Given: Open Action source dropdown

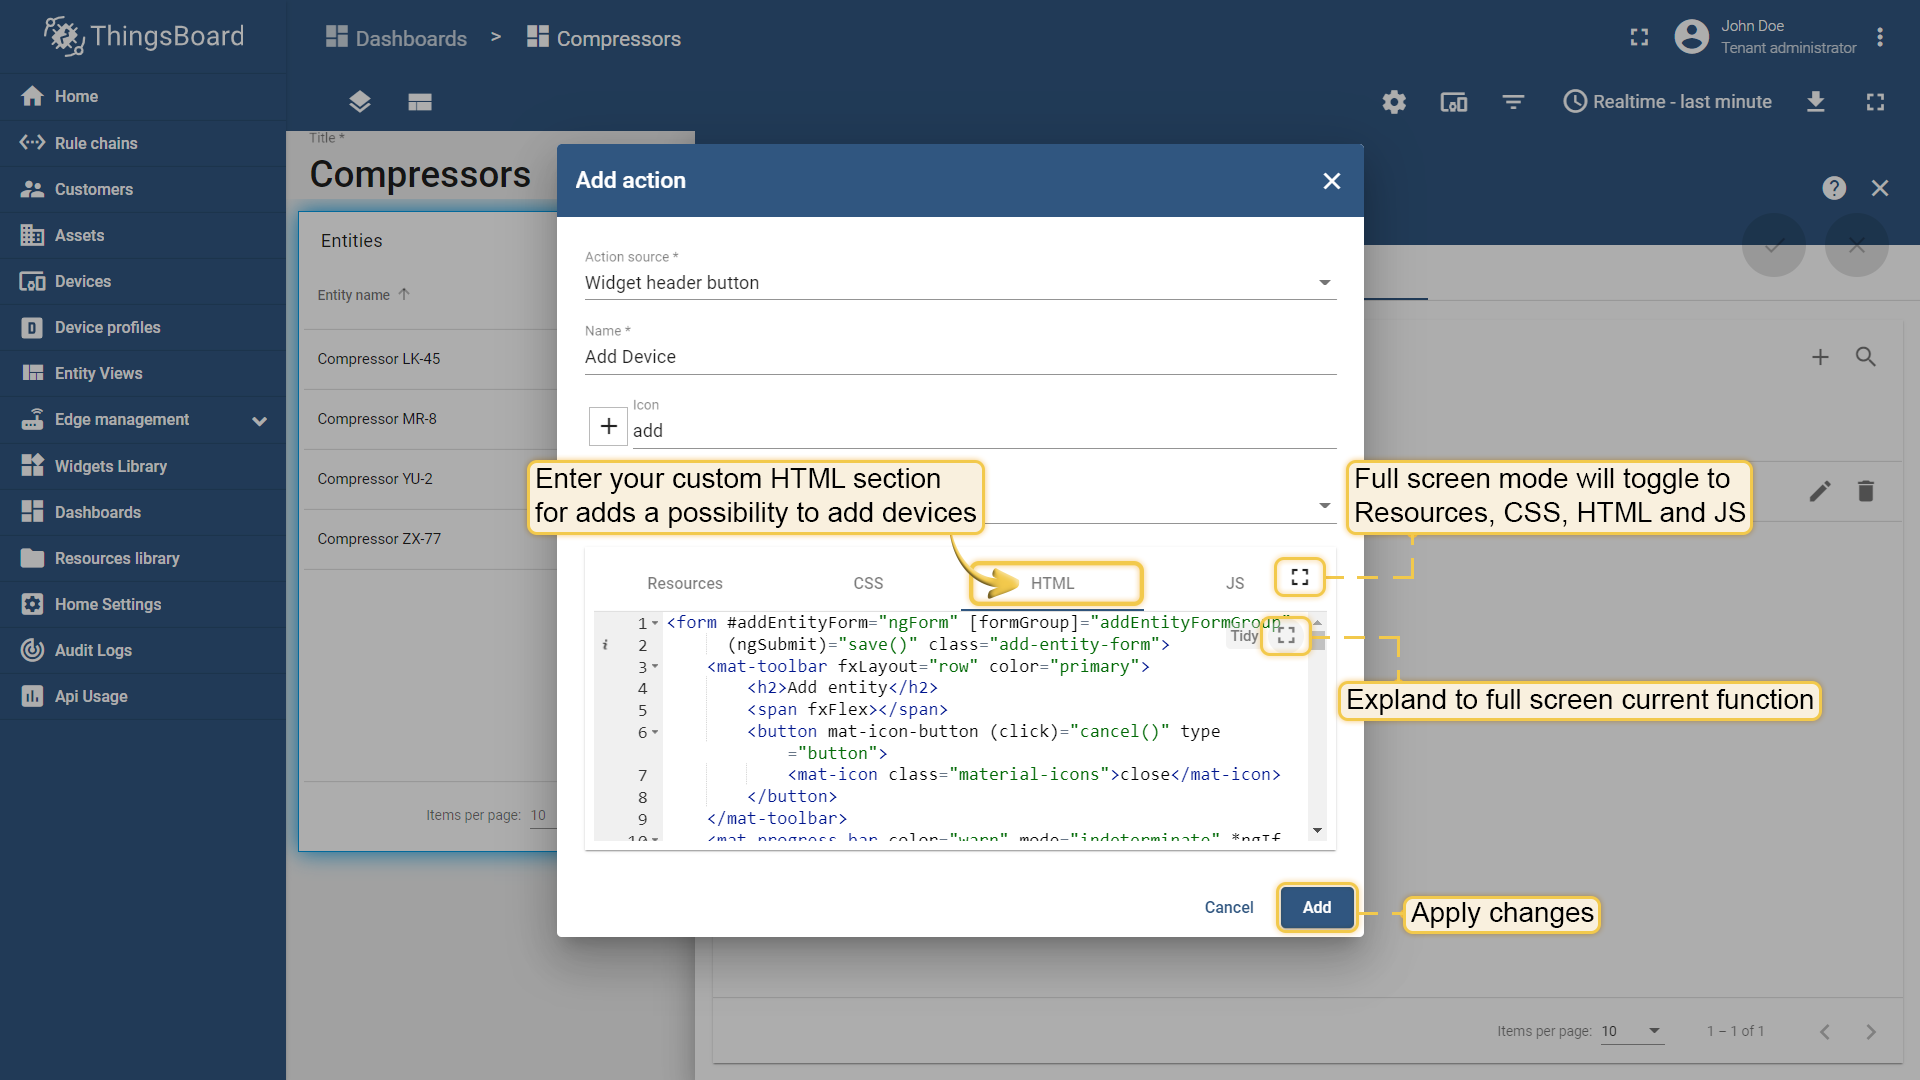Looking at the screenshot, I should click(x=960, y=283).
